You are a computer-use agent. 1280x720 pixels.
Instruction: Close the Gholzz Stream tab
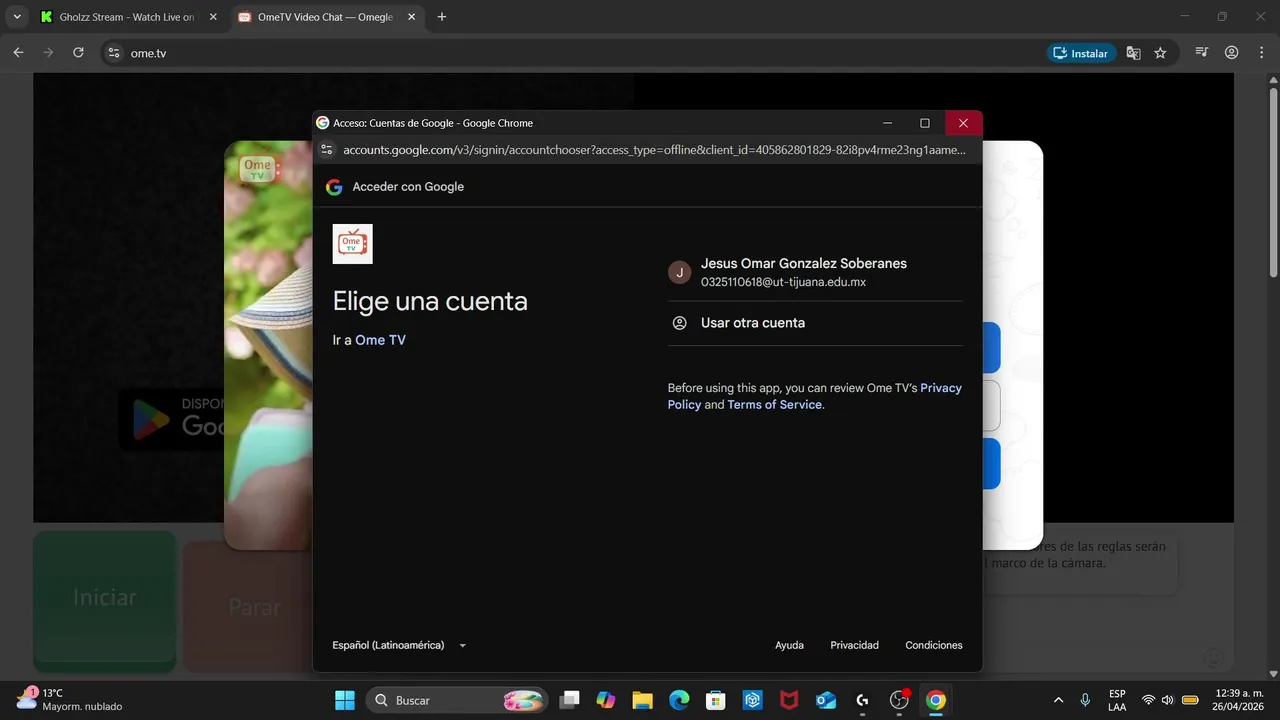pos(212,17)
